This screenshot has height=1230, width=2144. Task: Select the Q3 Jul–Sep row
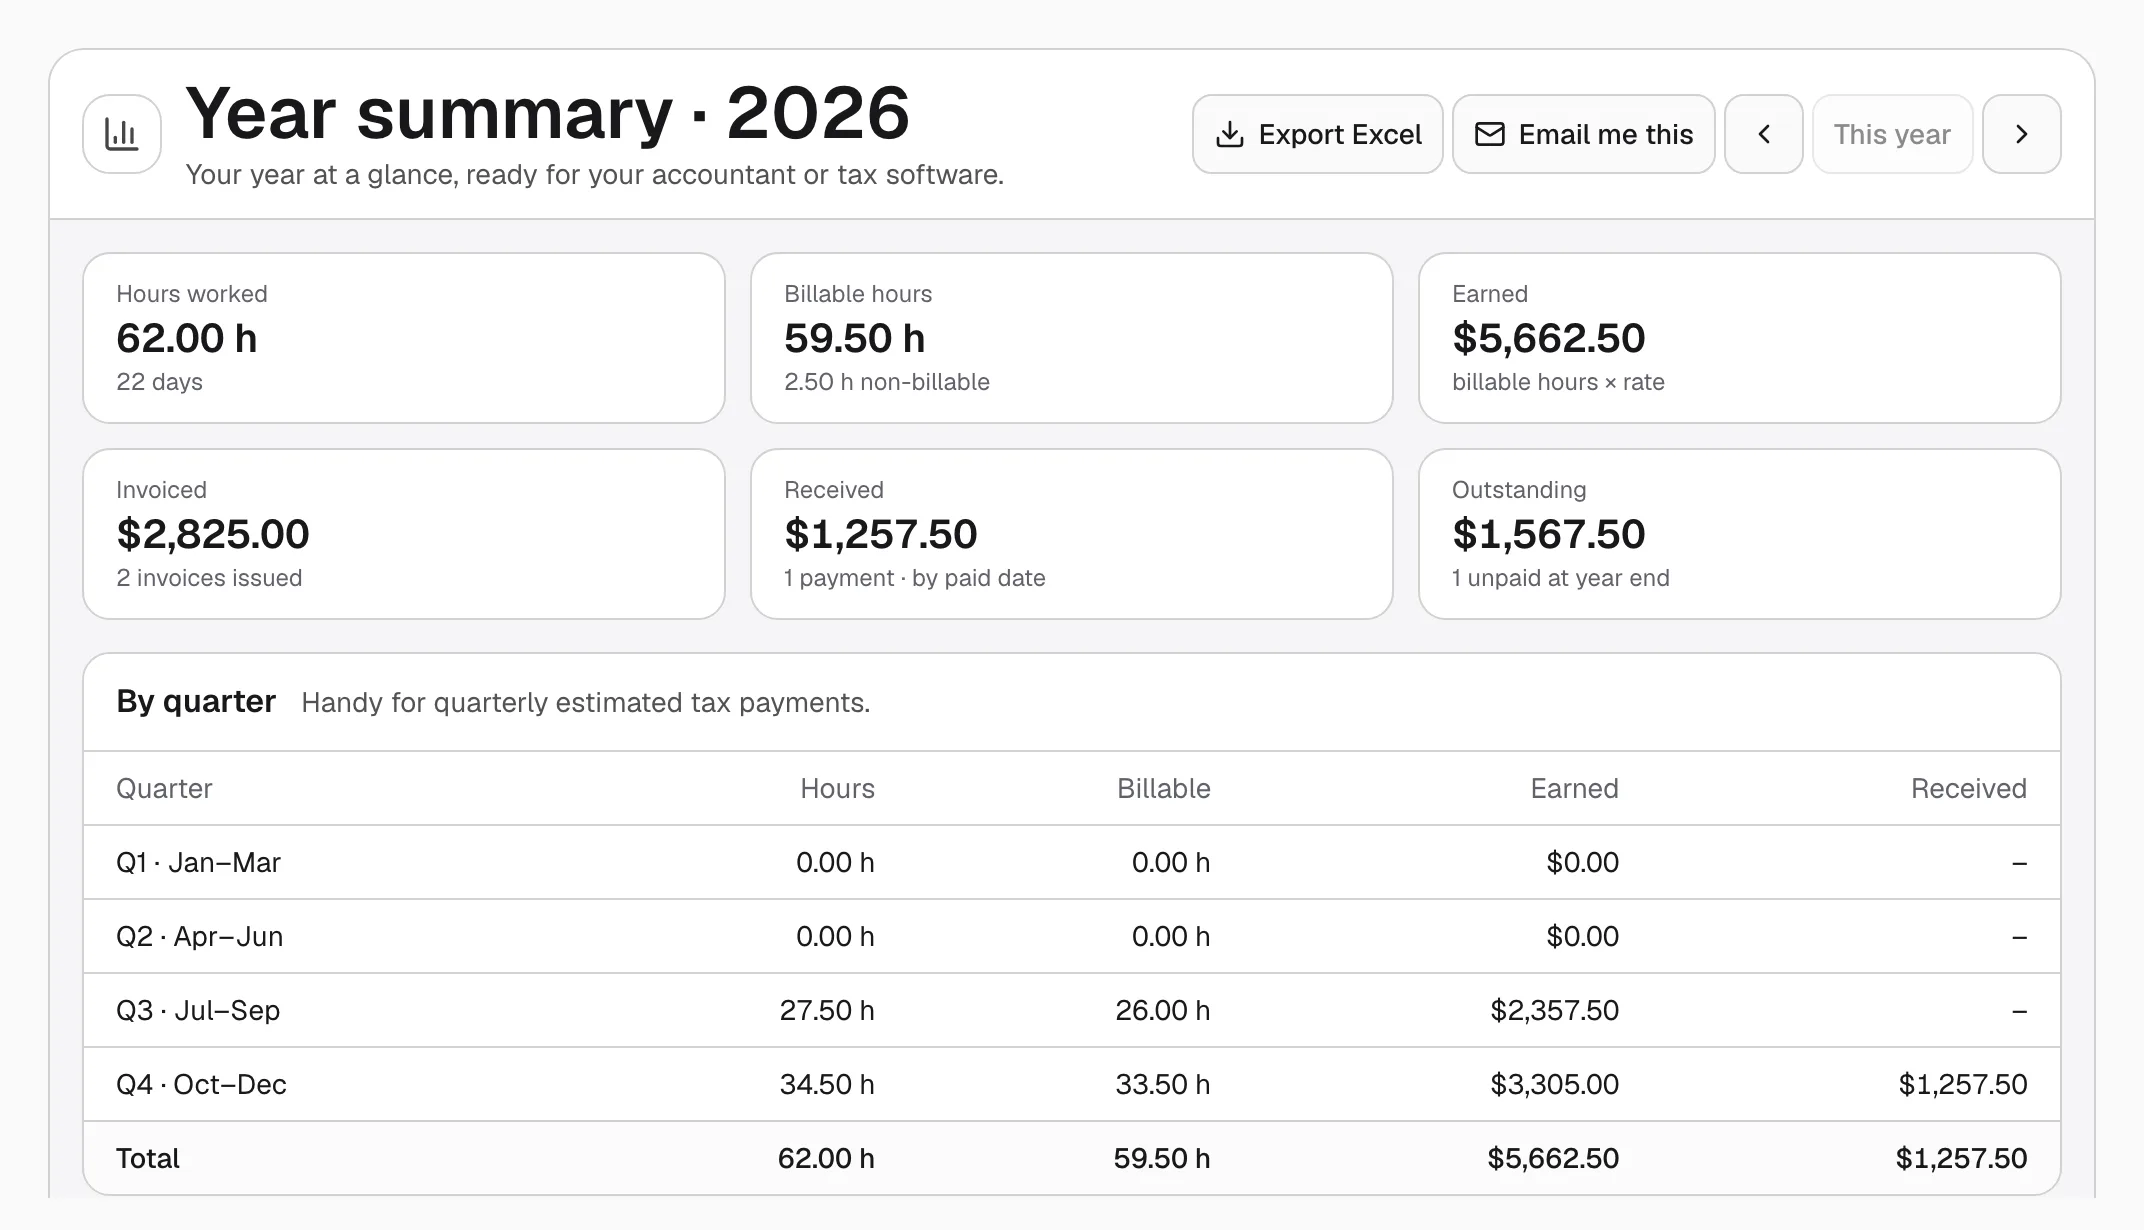(1072, 1010)
